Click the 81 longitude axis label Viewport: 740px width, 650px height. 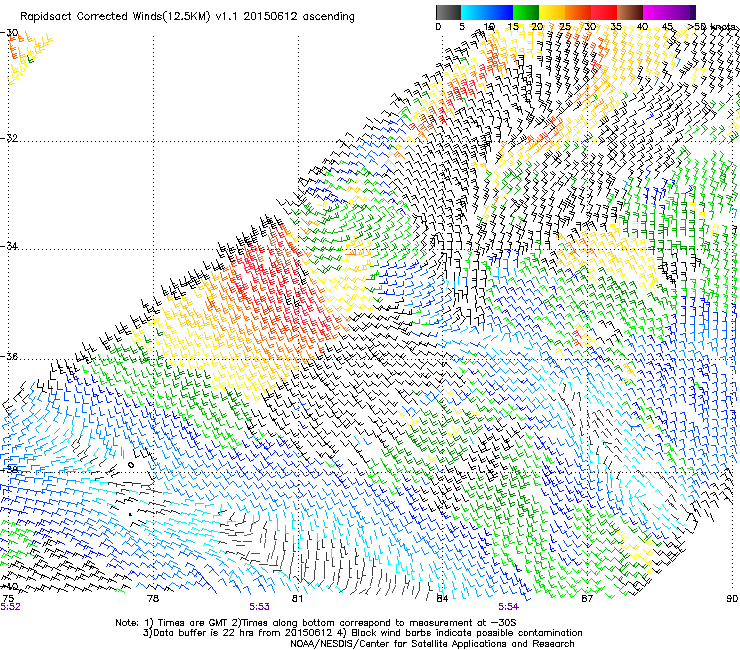pos(297,599)
